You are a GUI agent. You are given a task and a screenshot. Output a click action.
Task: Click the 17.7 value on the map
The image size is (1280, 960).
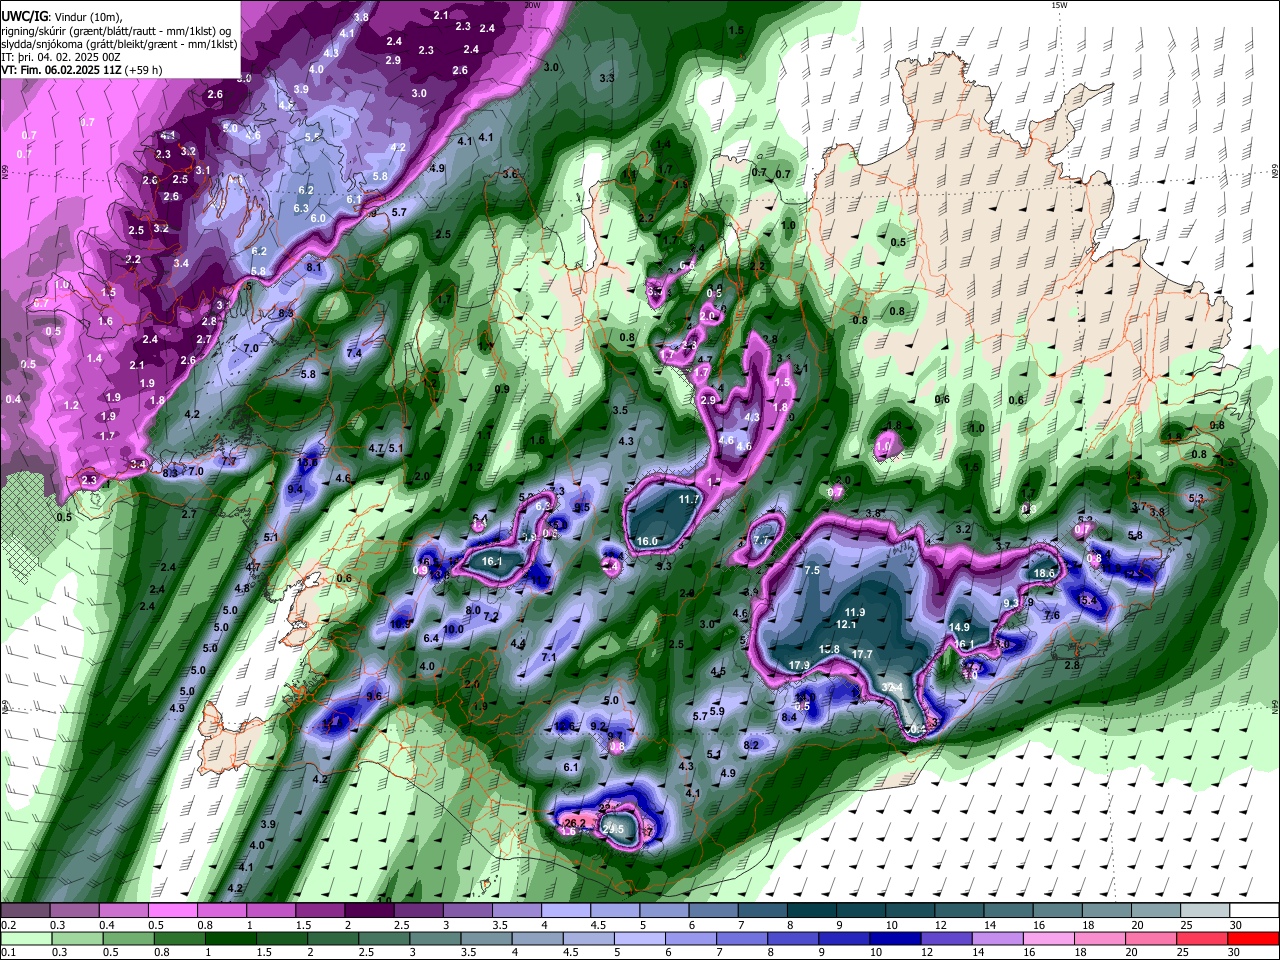pyautogui.click(x=862, y=654)
